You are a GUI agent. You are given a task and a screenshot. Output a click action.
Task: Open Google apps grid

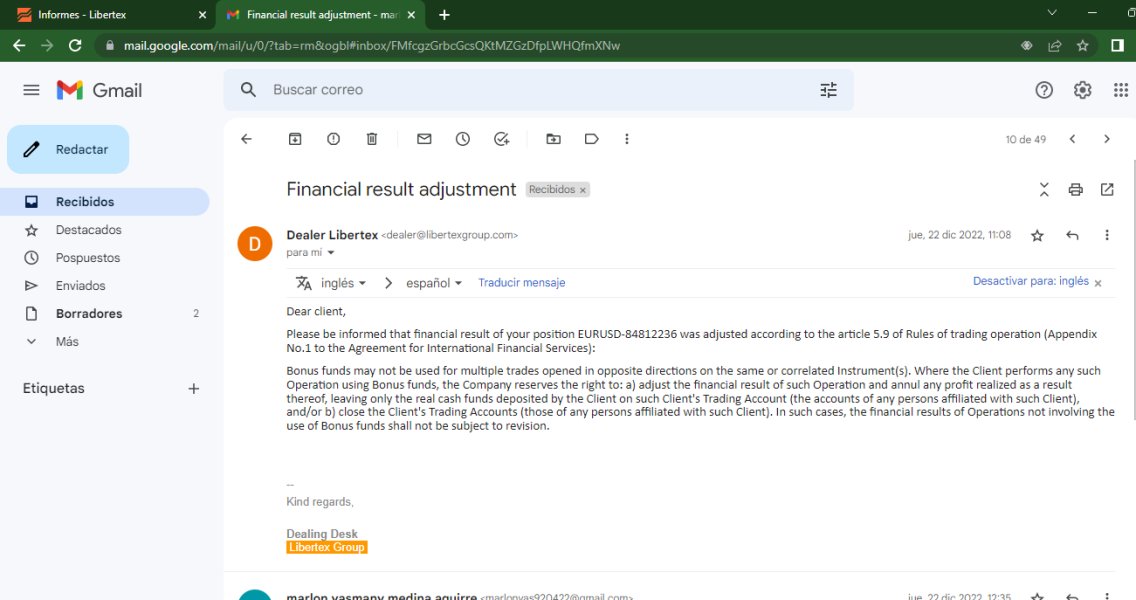coord(1121,90)
